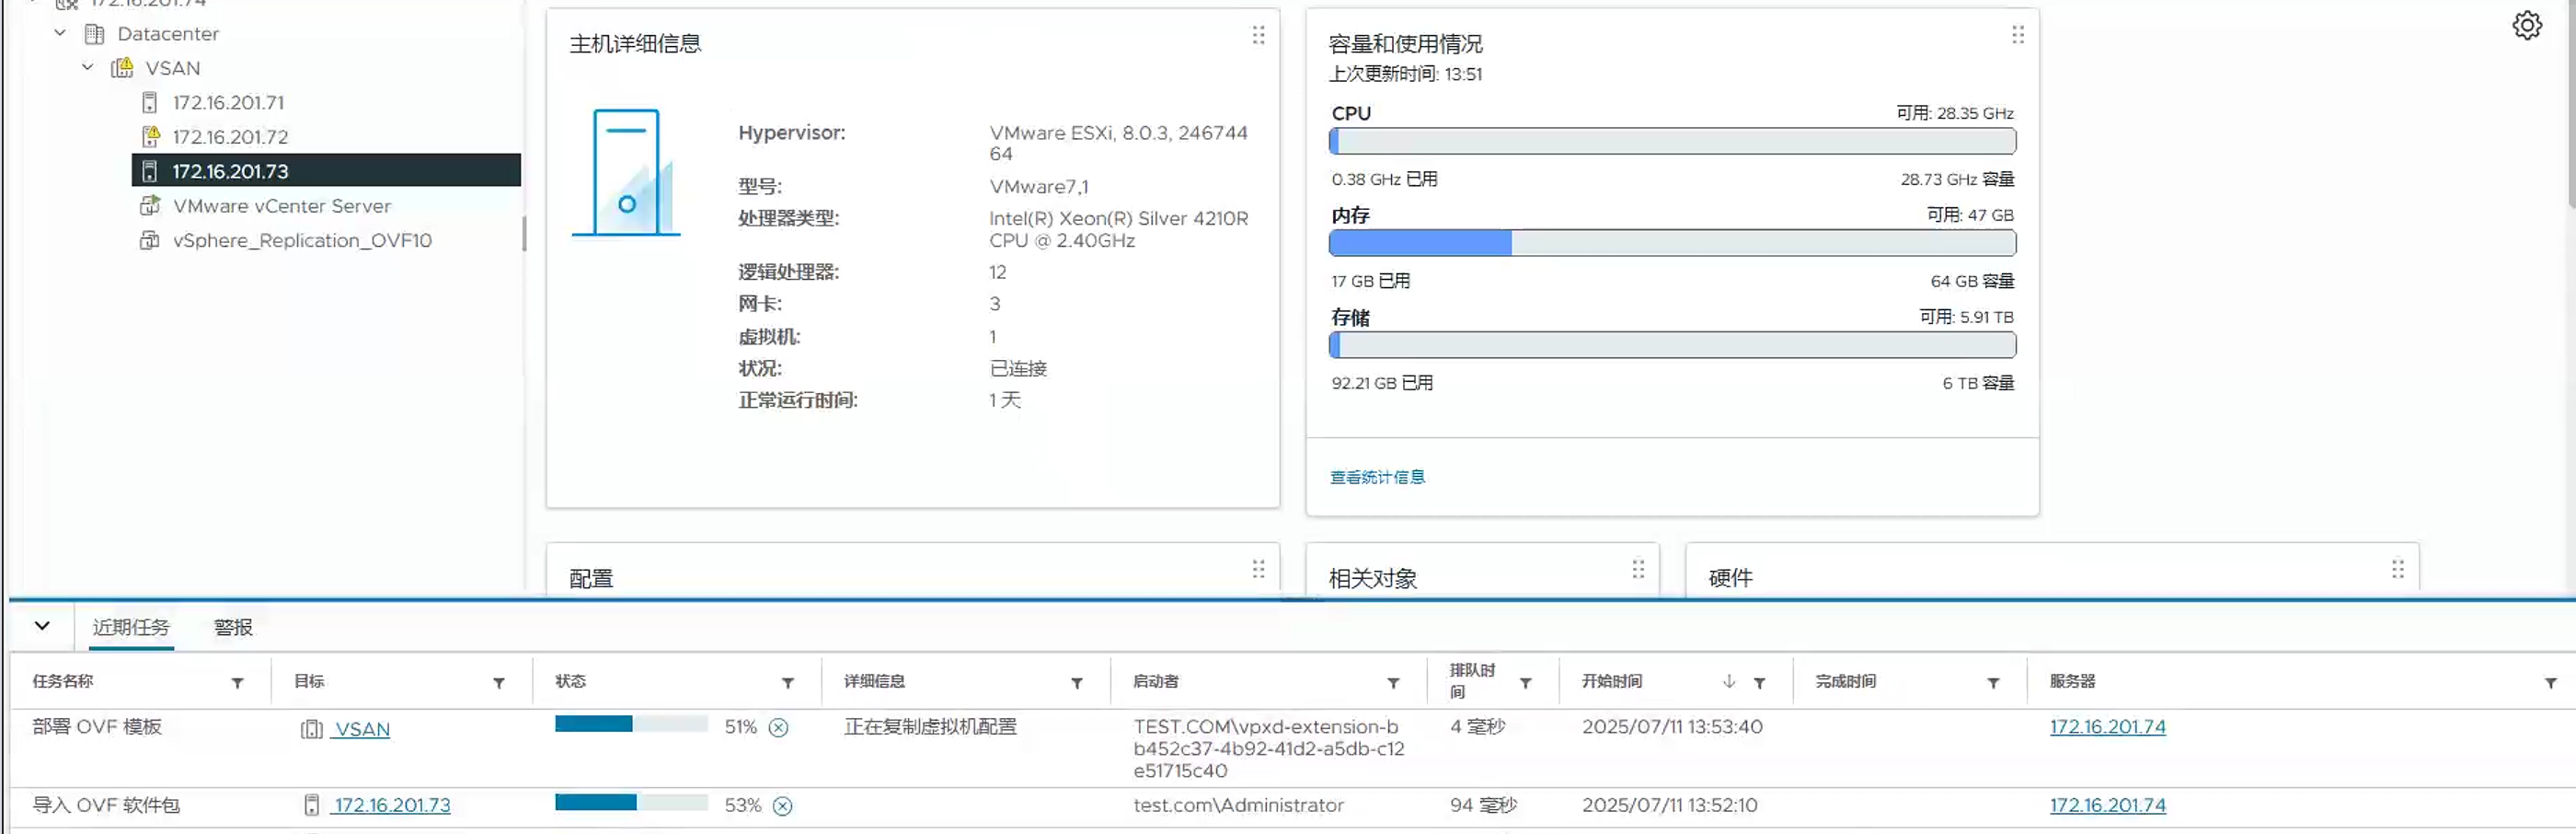The height and width of the screenshot is (834, 2576).
Task: Collapse the recent tasks panel
Action: tap(42, 626)
